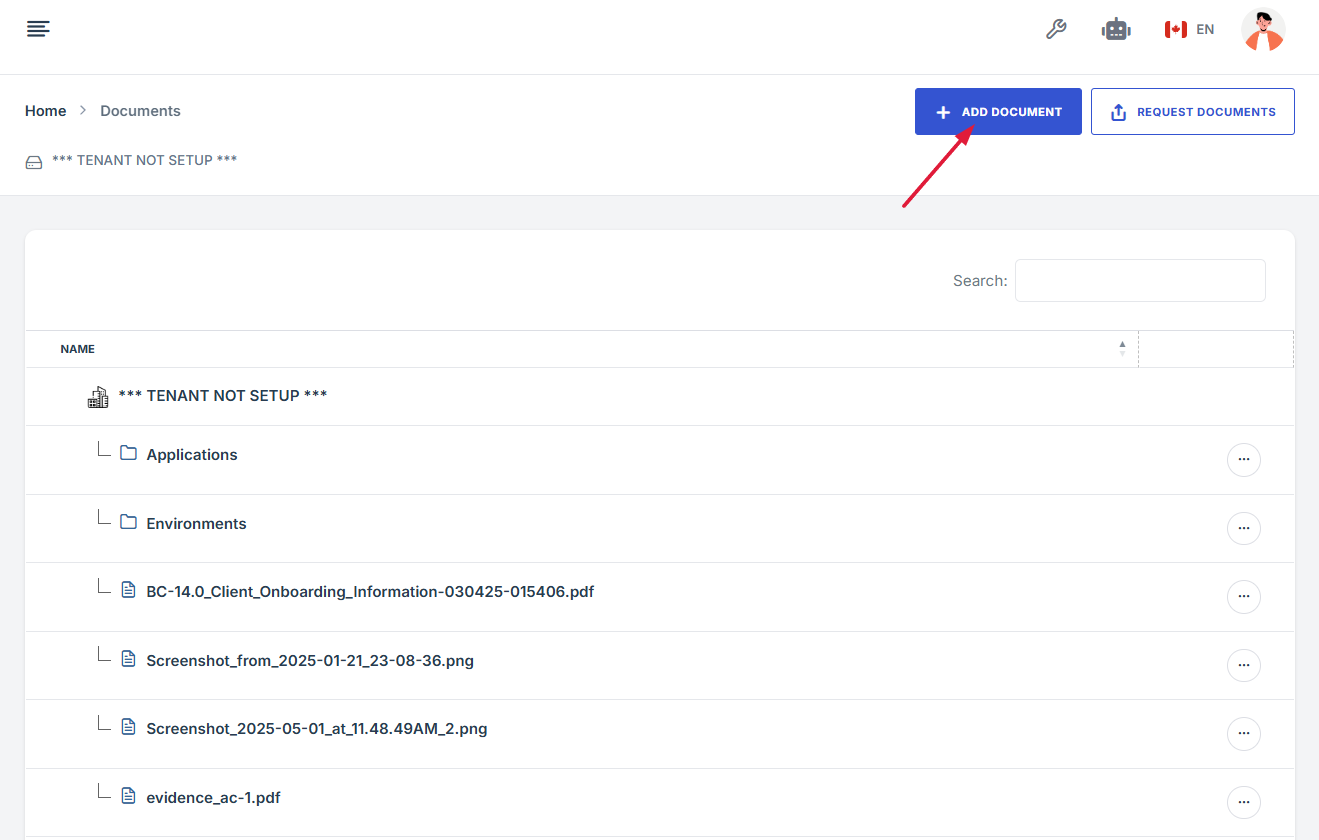Open Screenshot_from_2025-01-21_23-08-36.png file
This screenshot has width=1319, height=840.
coord(310,661)
